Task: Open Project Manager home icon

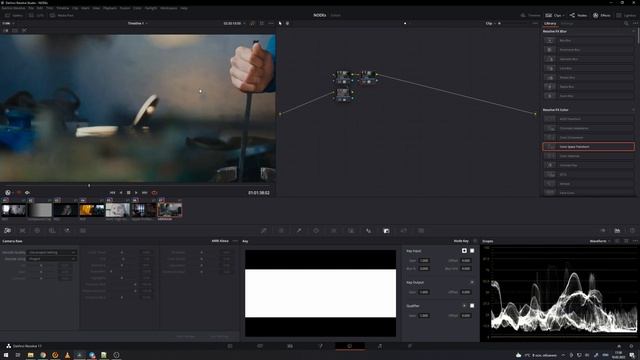Action: click(619, 346)
